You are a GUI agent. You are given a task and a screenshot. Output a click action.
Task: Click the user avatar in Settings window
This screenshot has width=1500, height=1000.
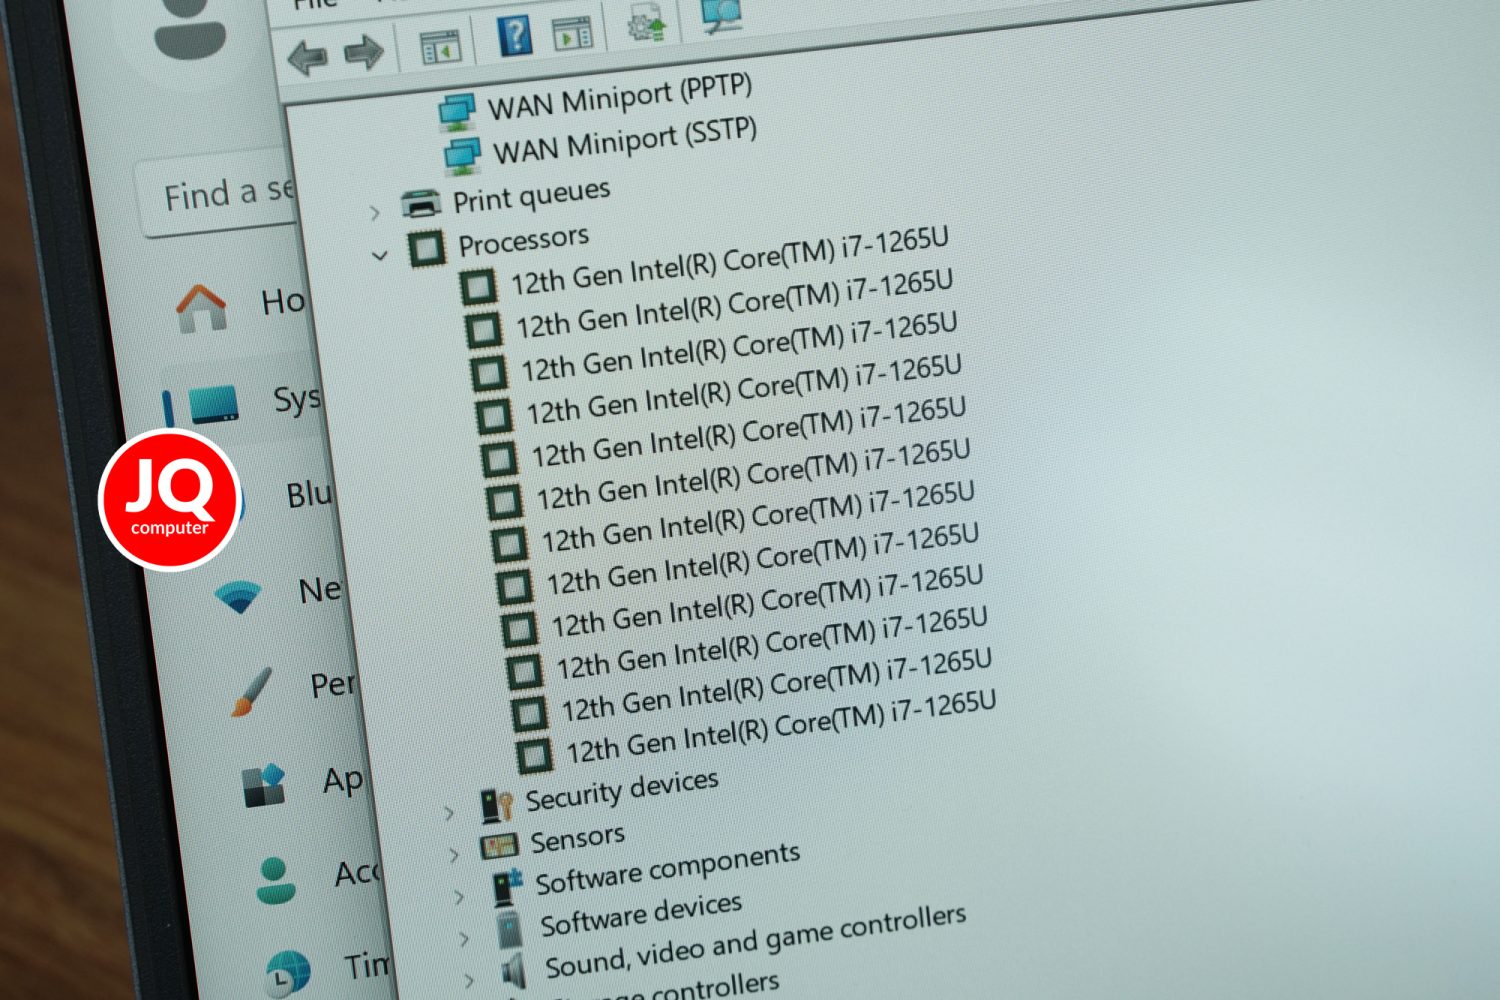pos(191,30)
